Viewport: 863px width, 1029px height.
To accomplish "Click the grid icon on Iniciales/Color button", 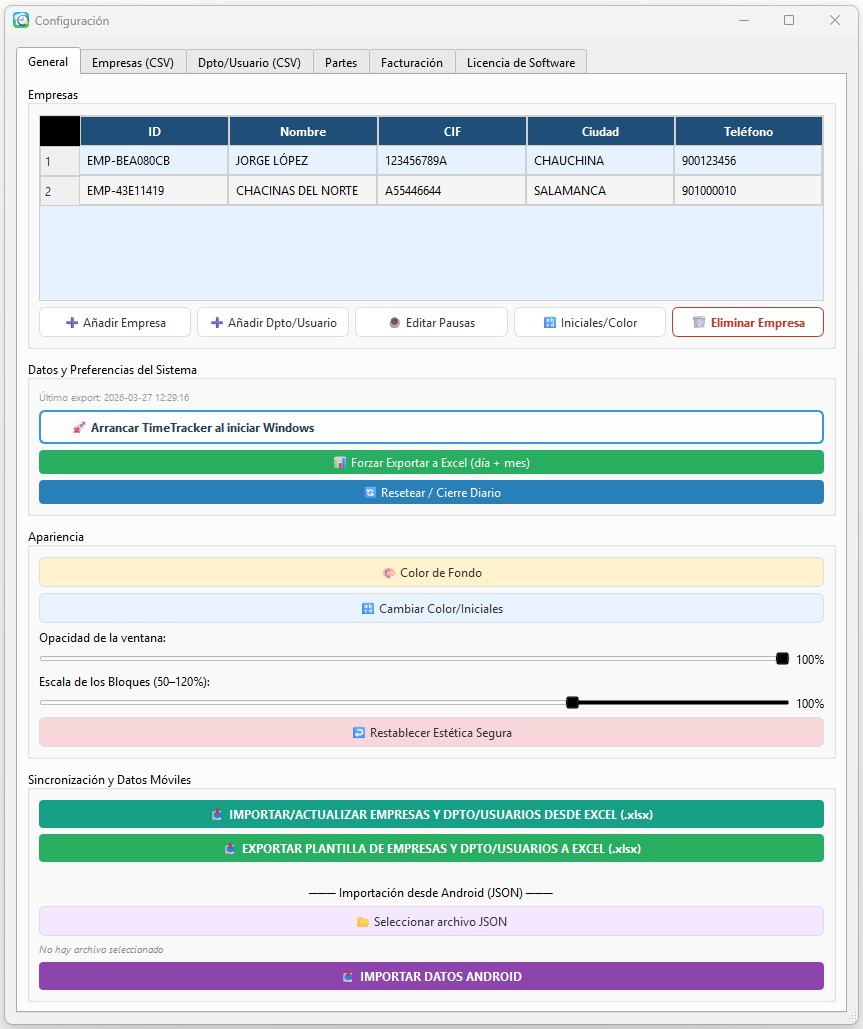I will tap(550, 321).
